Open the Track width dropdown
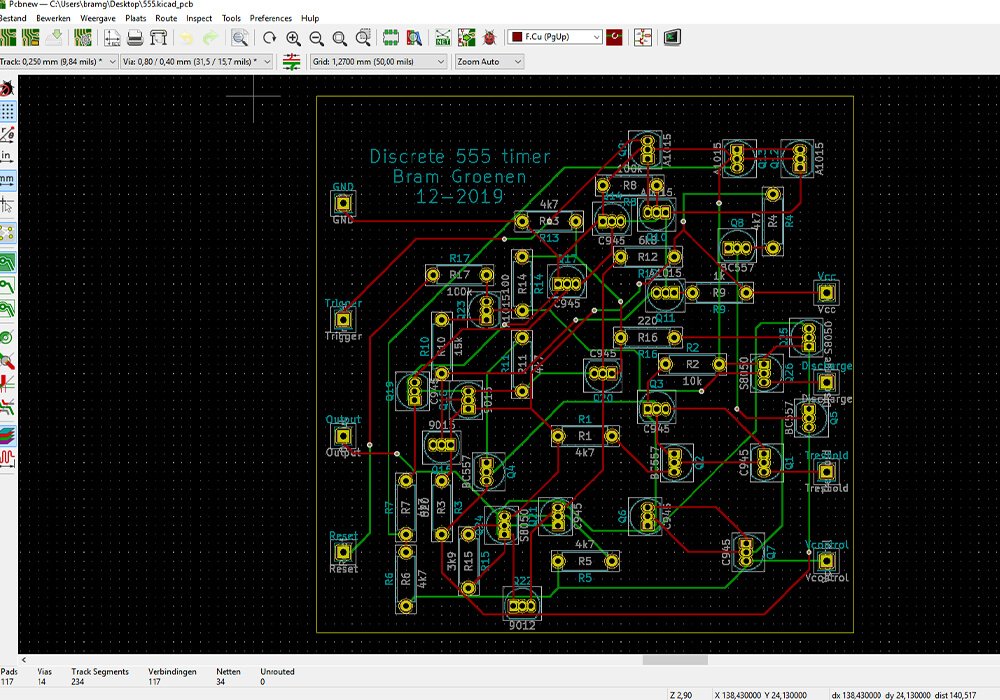This screenshot has width=1000, height=700. 59,62
